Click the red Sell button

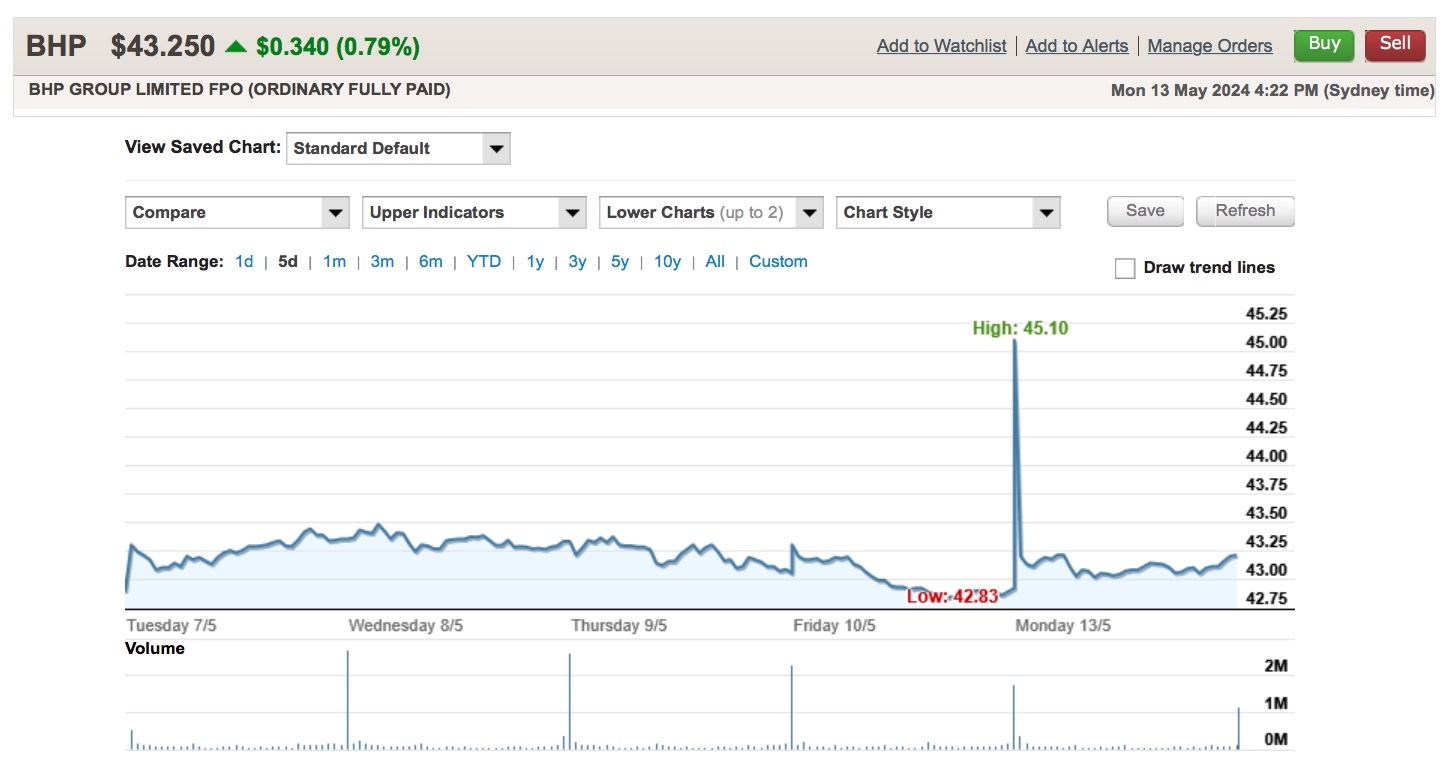(1395, 45)
